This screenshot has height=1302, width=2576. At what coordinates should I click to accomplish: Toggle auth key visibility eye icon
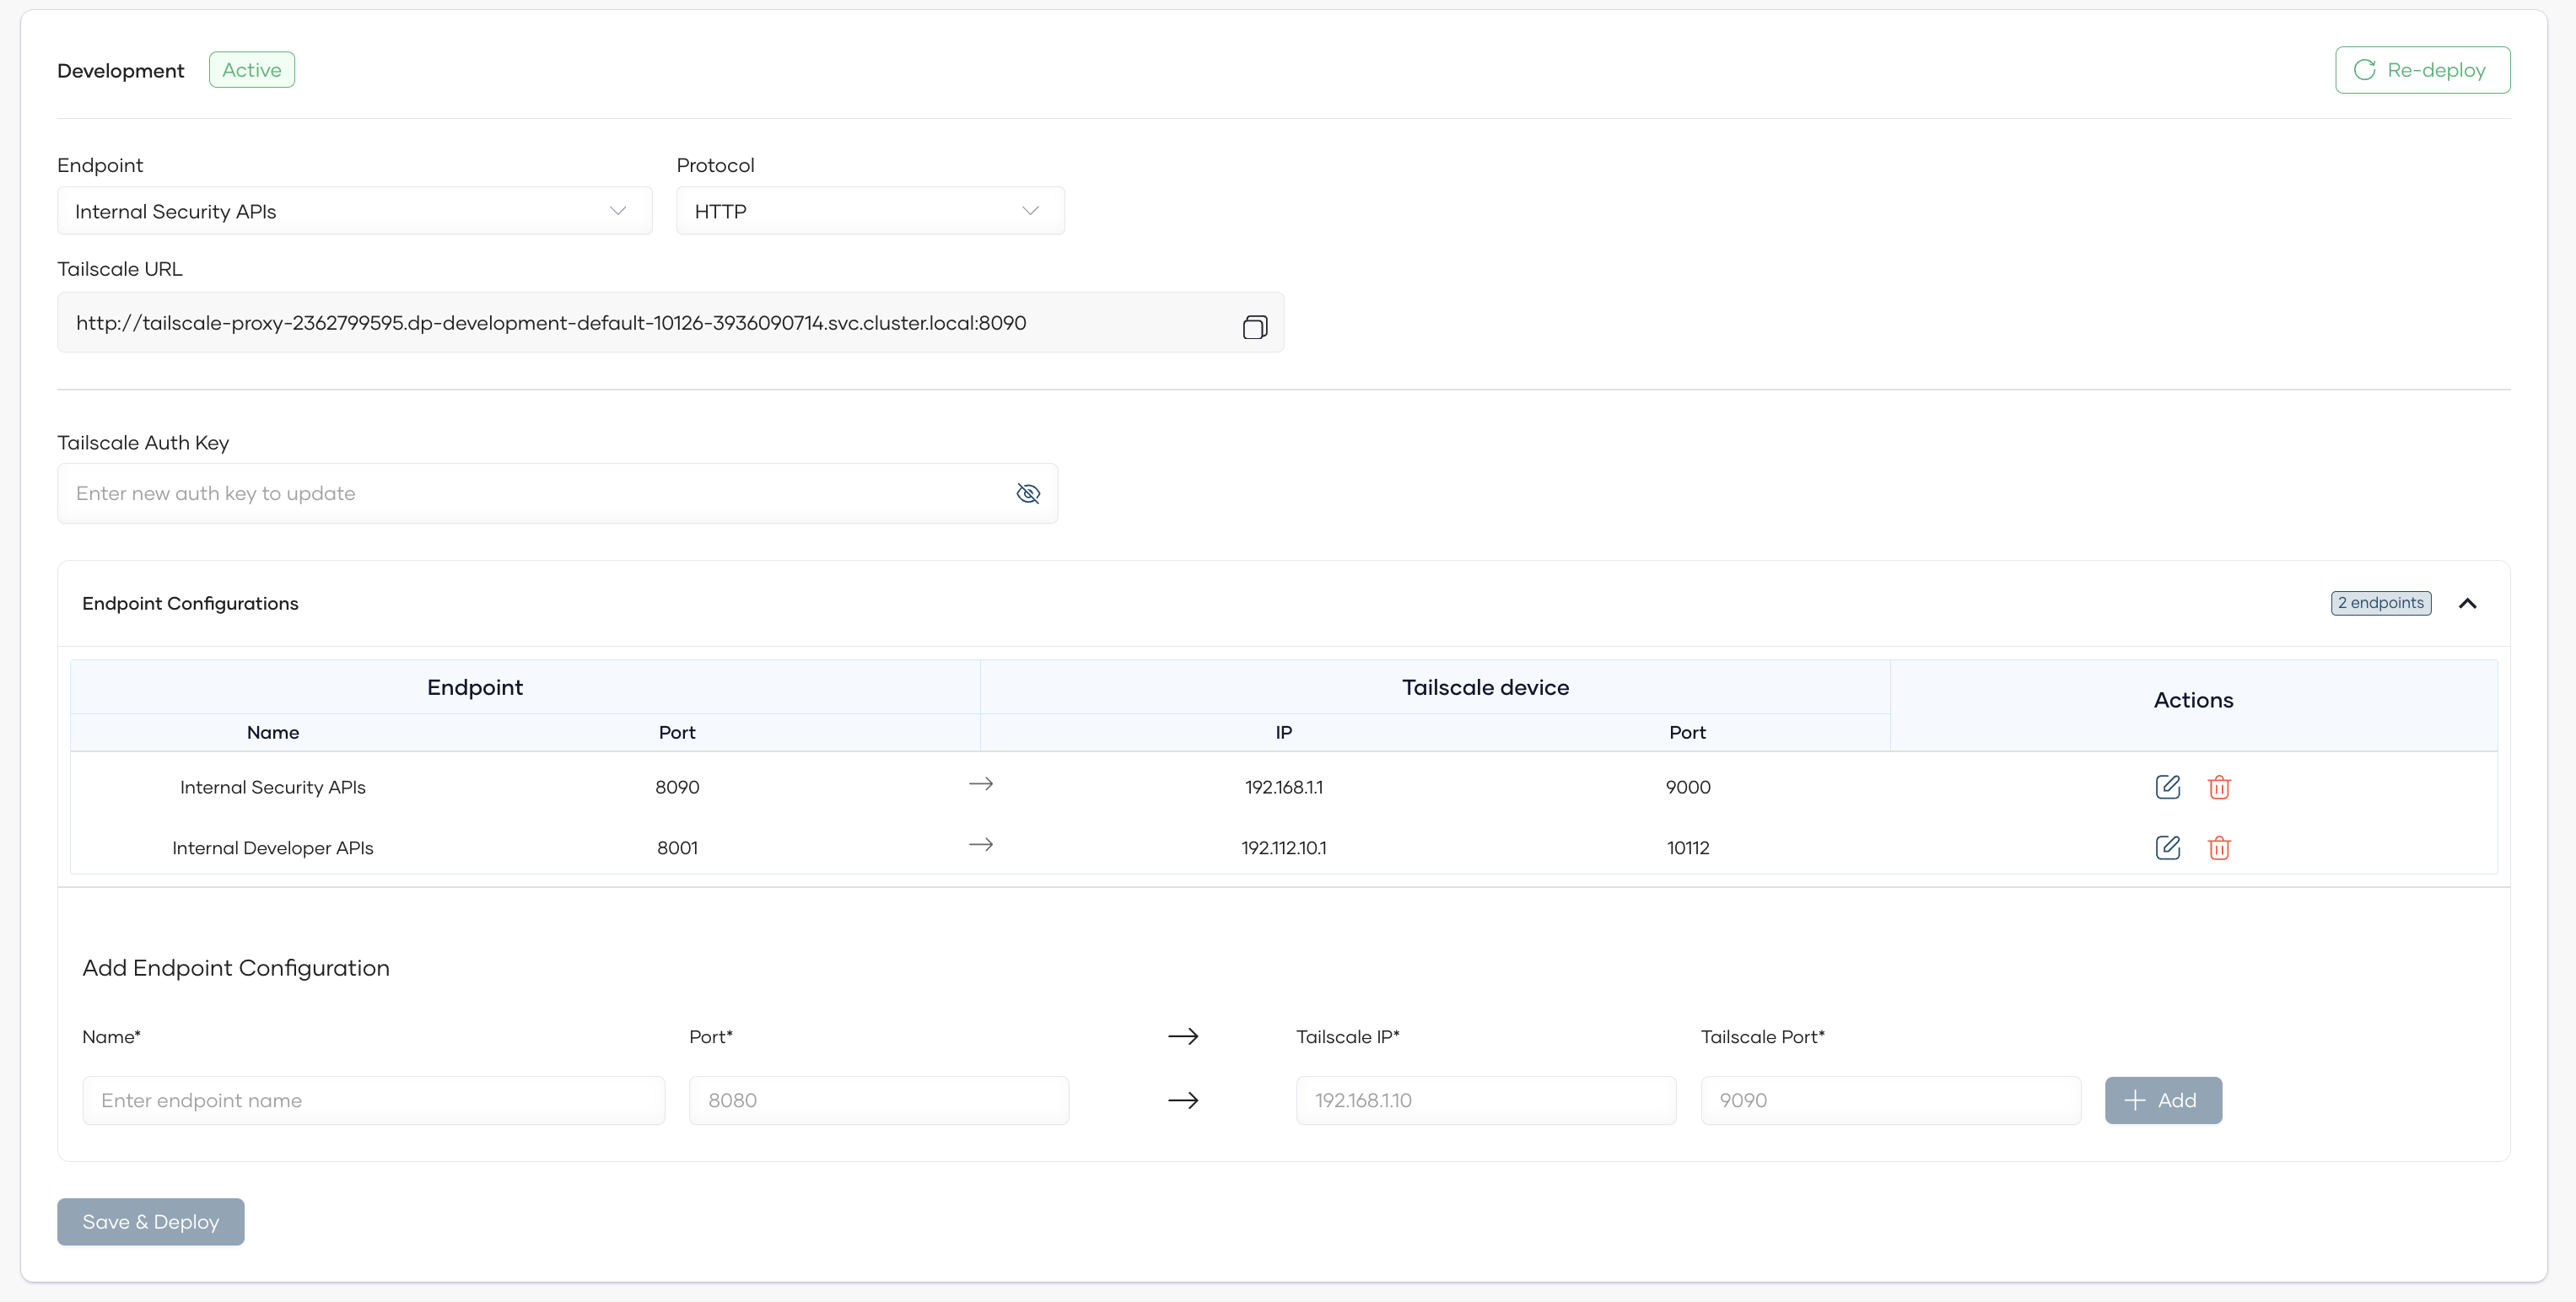1028,493
